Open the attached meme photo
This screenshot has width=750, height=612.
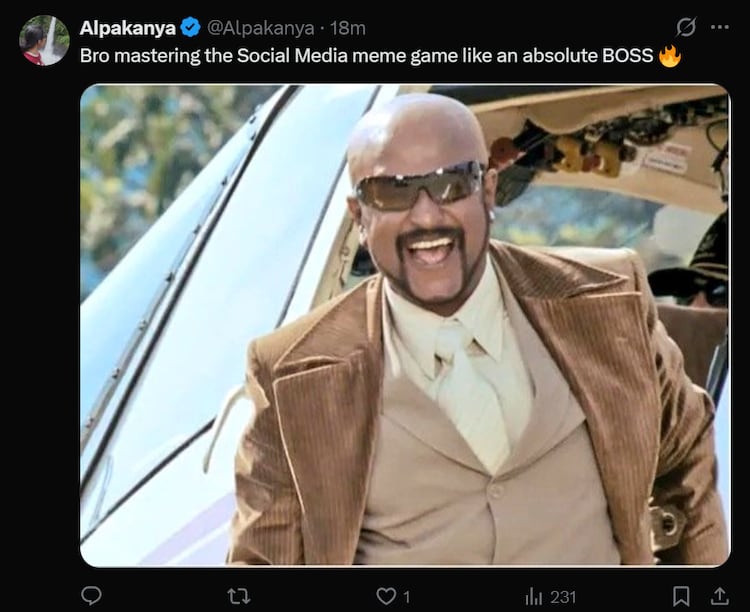(x=405, y=325)
